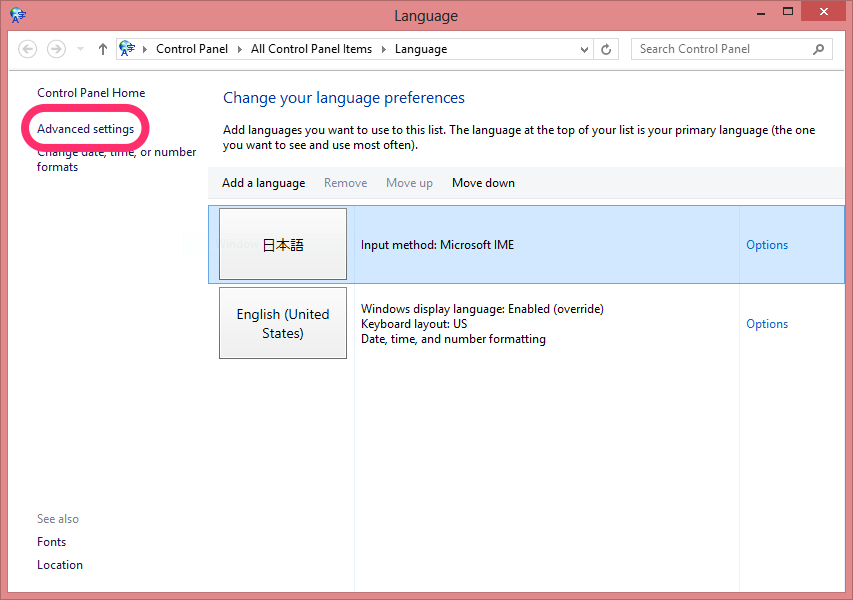Select All Control Panel Items breadcrumb
853x600 pixels.
pos(311,49)
